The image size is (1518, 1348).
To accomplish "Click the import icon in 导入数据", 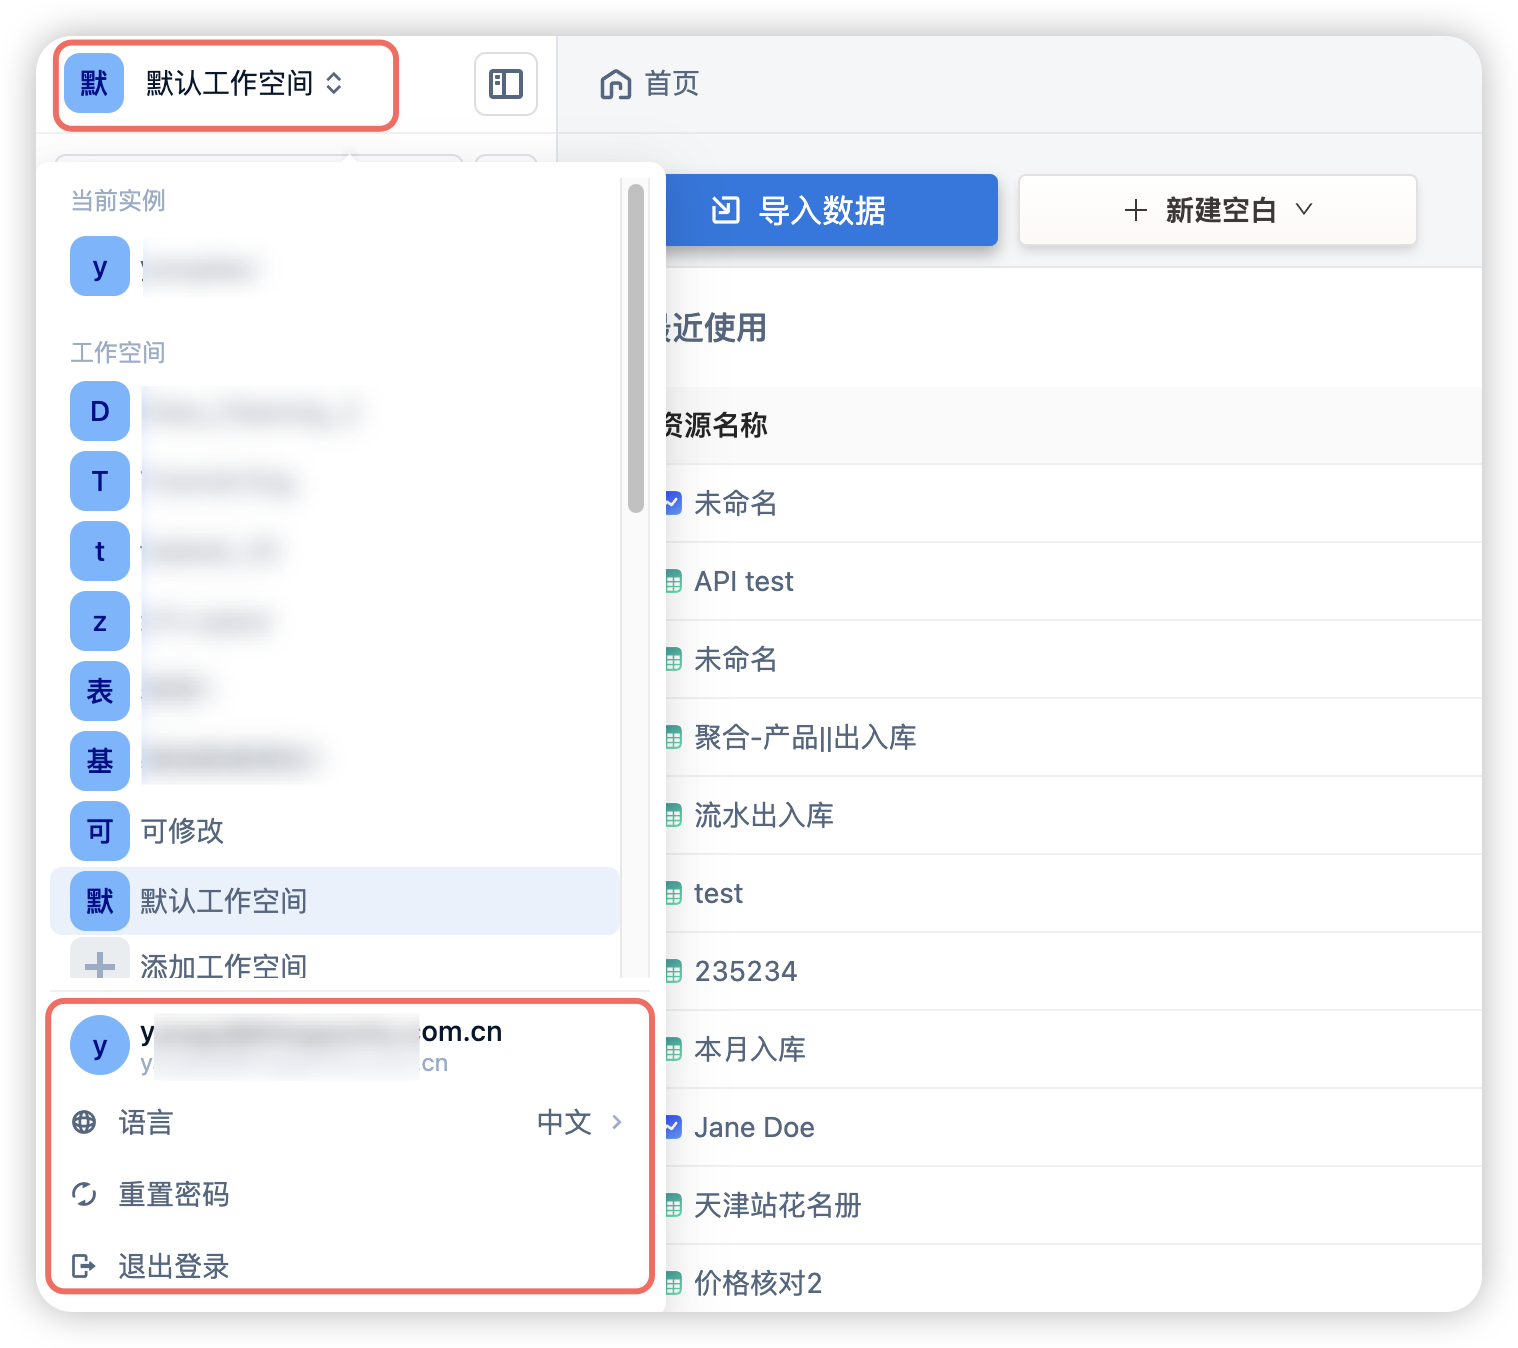I will pos(726,210).
